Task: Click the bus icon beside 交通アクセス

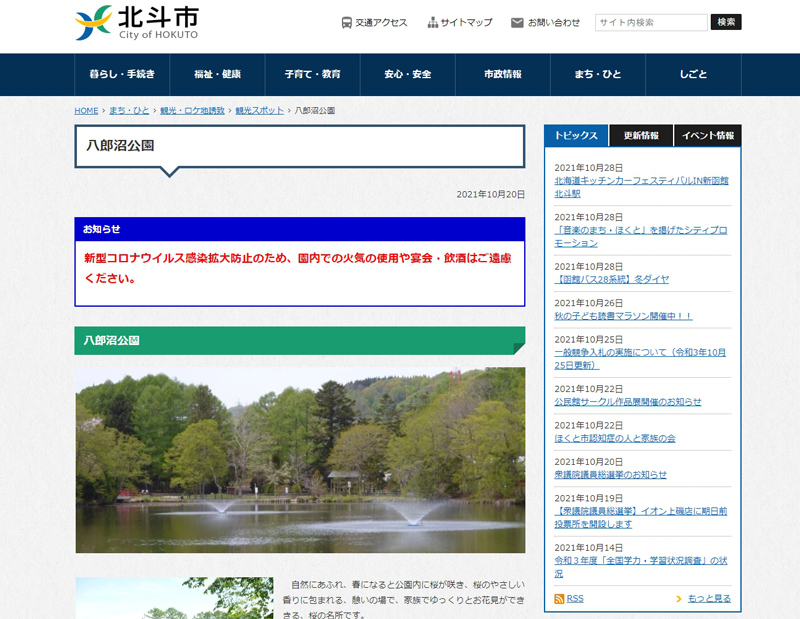Action: tap(346, 22)
